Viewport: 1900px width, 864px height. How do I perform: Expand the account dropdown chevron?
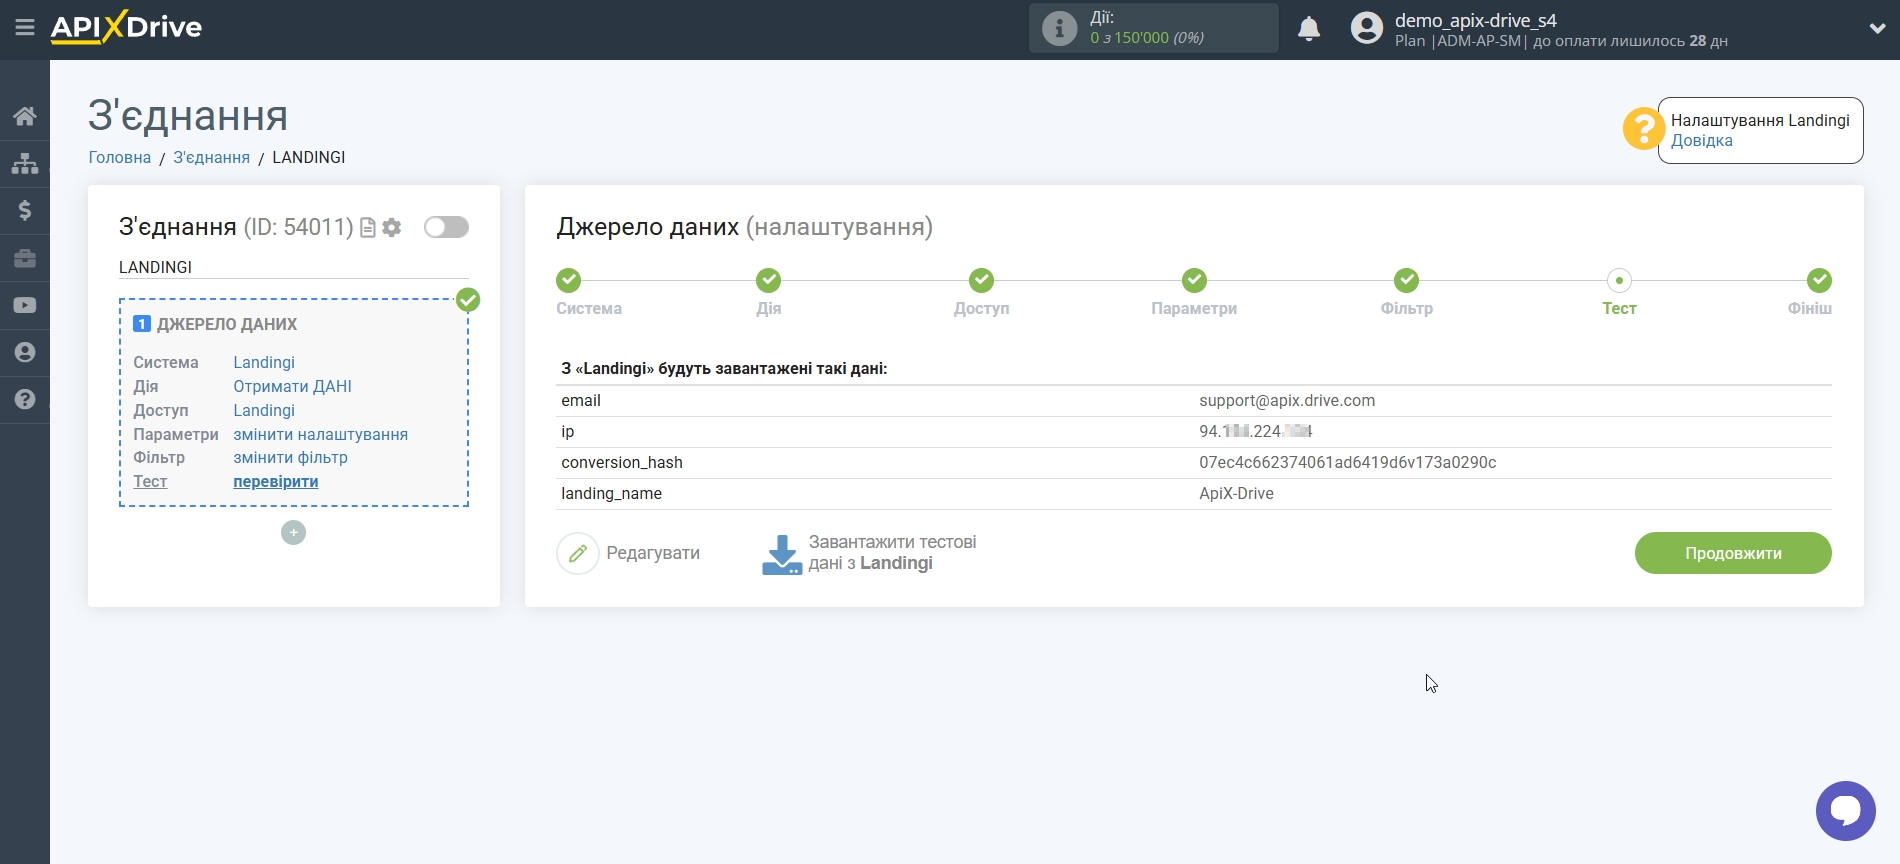click(x=1877, y=28)
